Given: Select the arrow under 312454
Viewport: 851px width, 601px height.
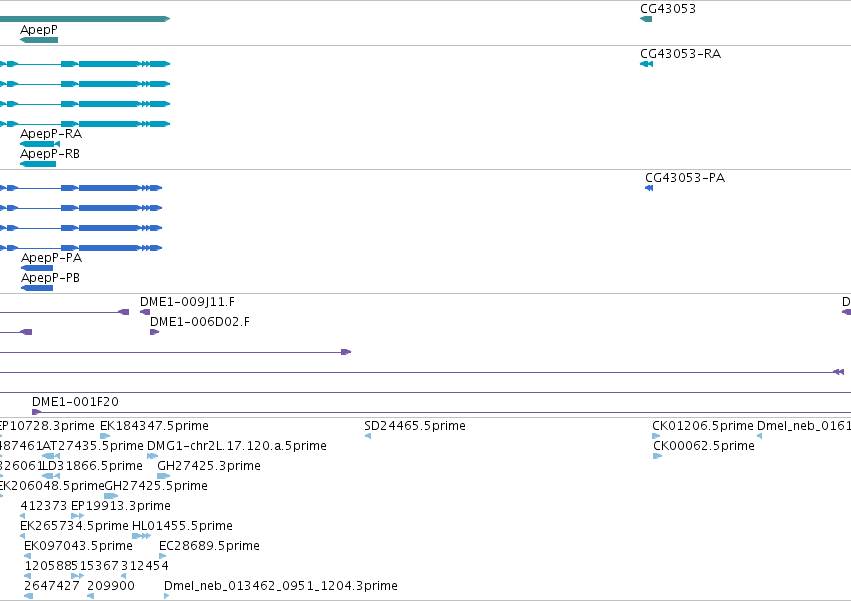Looking at the screenshot, I should 124,576.
